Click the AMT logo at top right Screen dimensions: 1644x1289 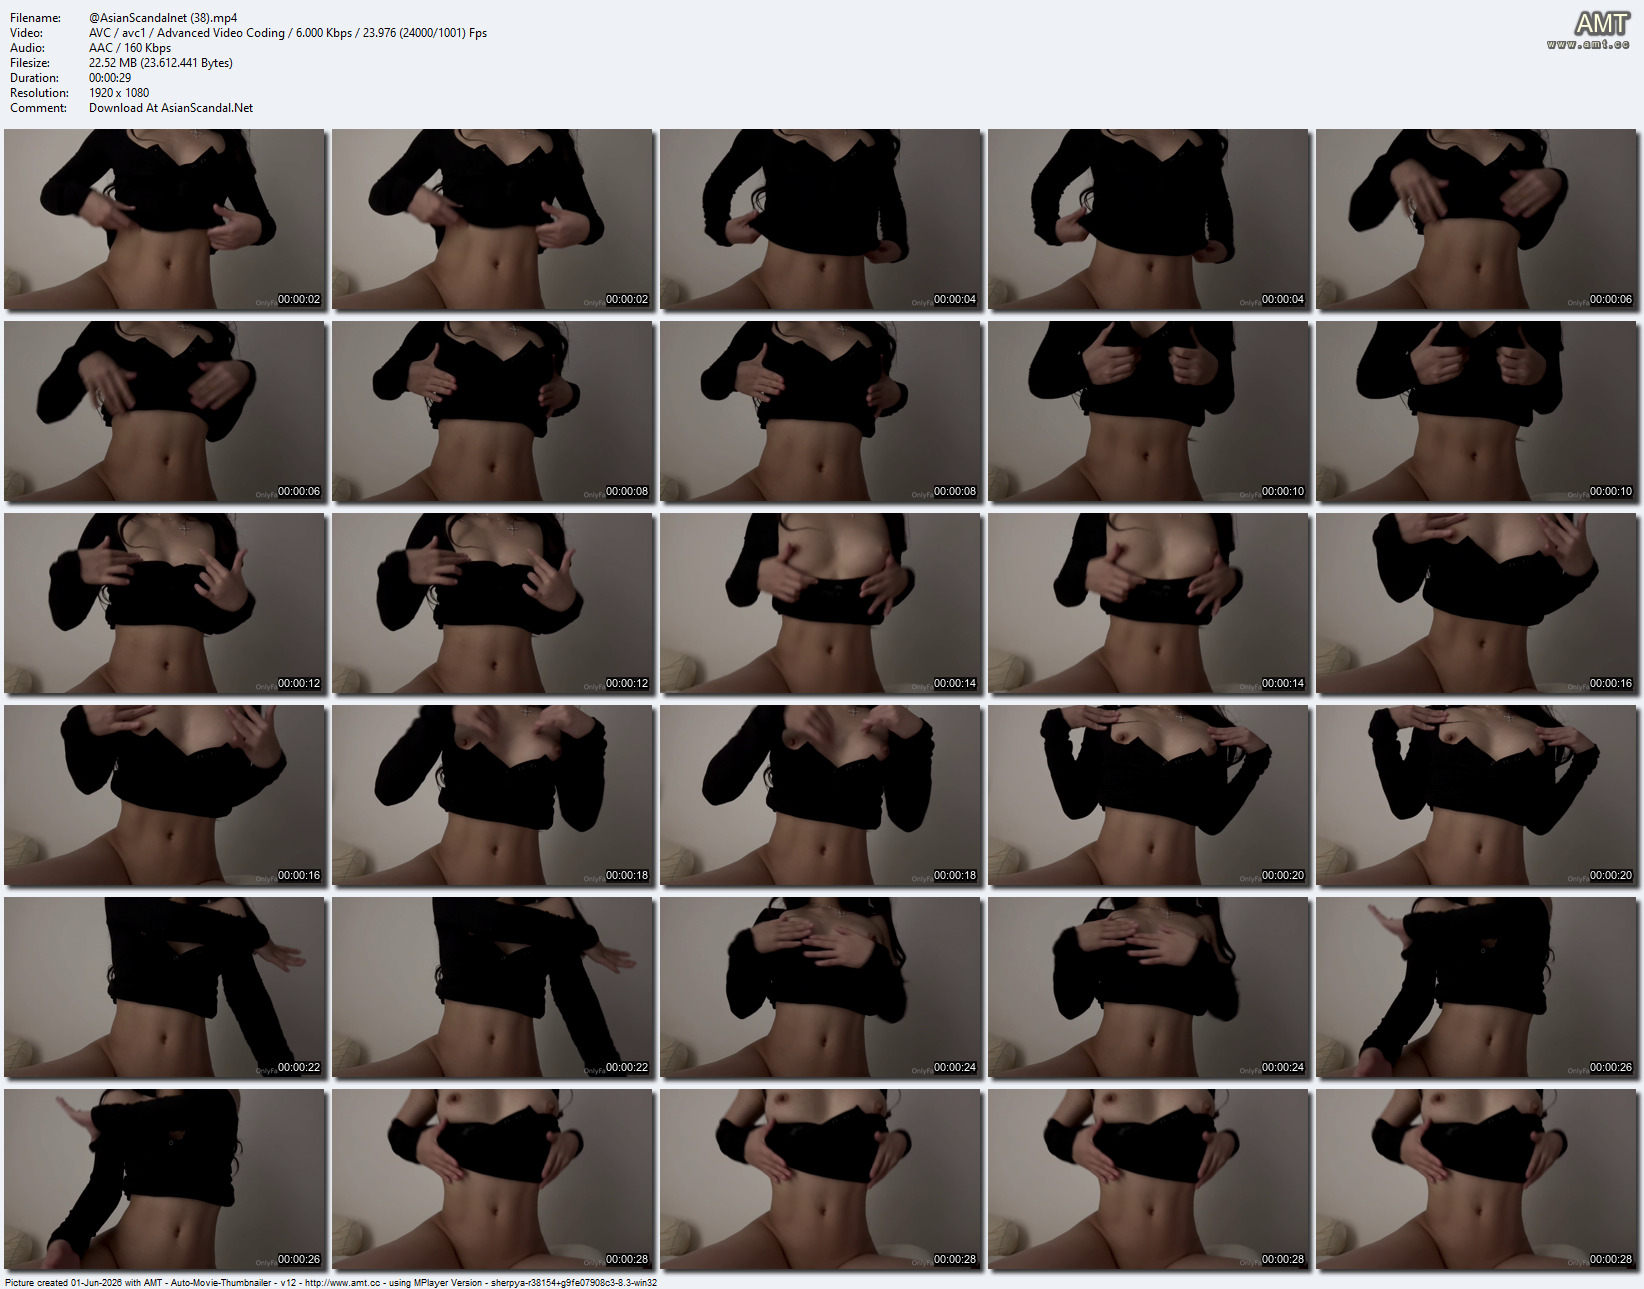[x=1602, y=23]
